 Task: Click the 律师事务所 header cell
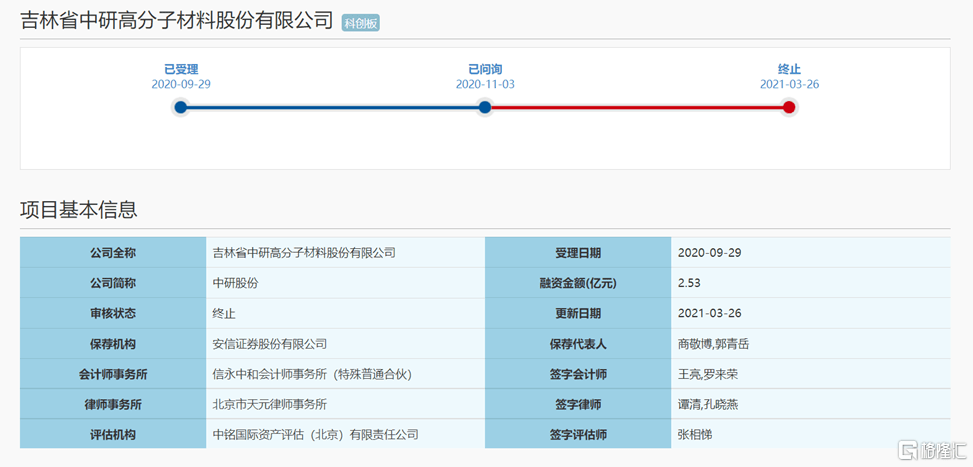(x=113, y=404)
